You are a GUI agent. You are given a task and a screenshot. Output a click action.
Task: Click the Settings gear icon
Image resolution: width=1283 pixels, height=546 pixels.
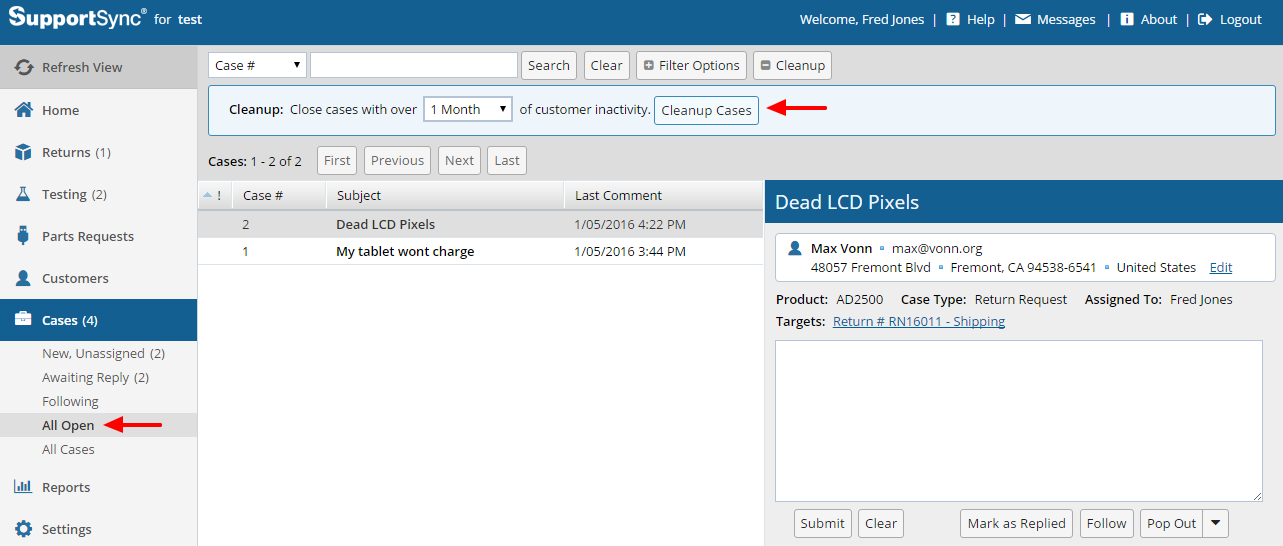[x=23, y=529]
